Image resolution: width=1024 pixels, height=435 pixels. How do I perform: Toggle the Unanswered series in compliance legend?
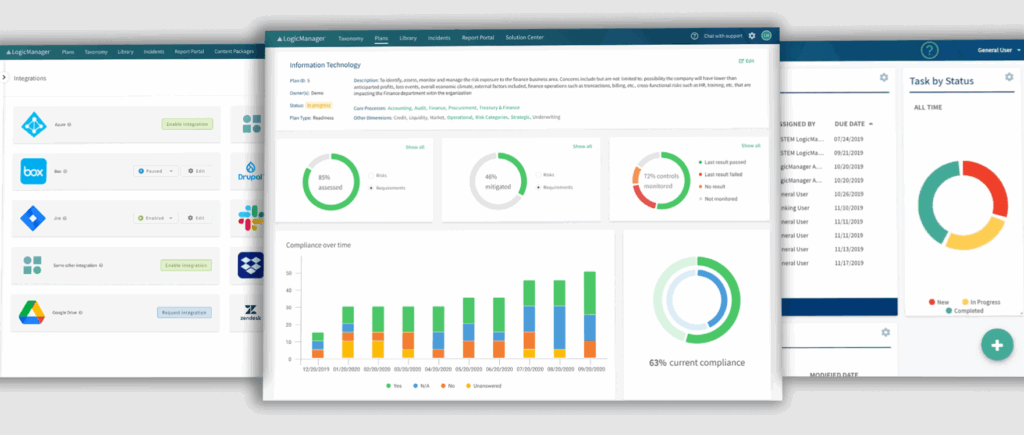[x=485, y=386]
